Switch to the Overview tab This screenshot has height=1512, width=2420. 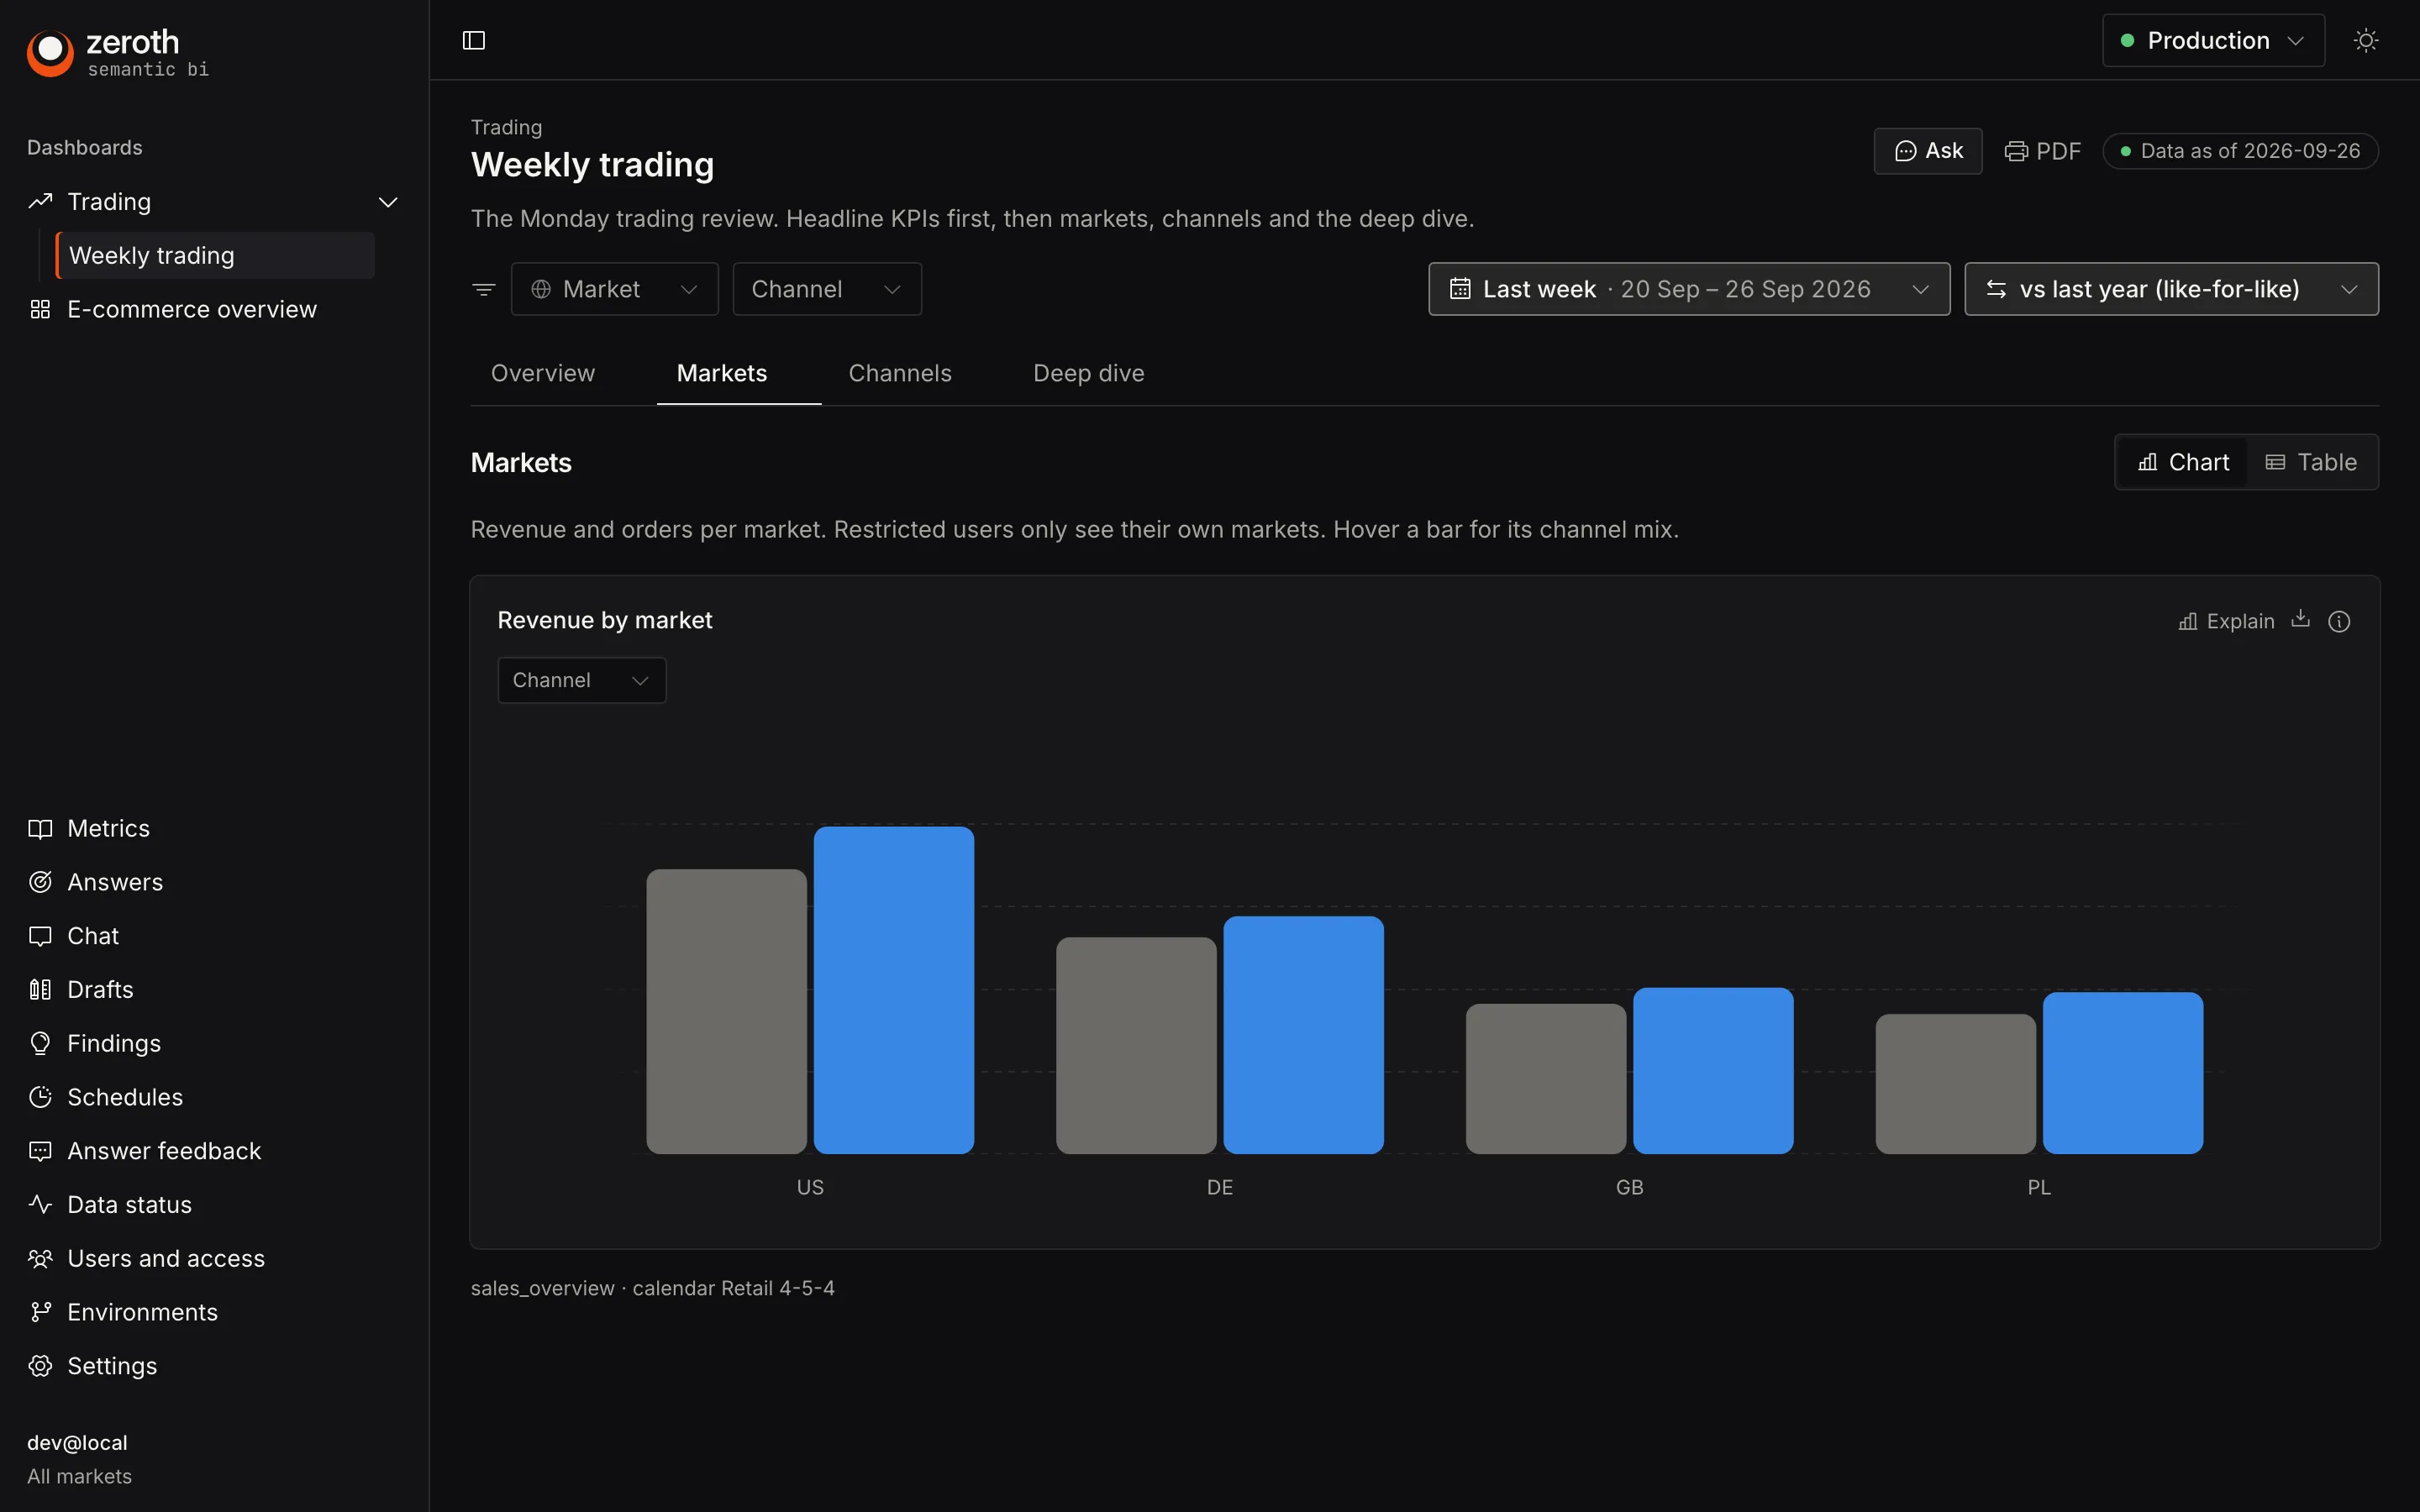coord(543,373)
